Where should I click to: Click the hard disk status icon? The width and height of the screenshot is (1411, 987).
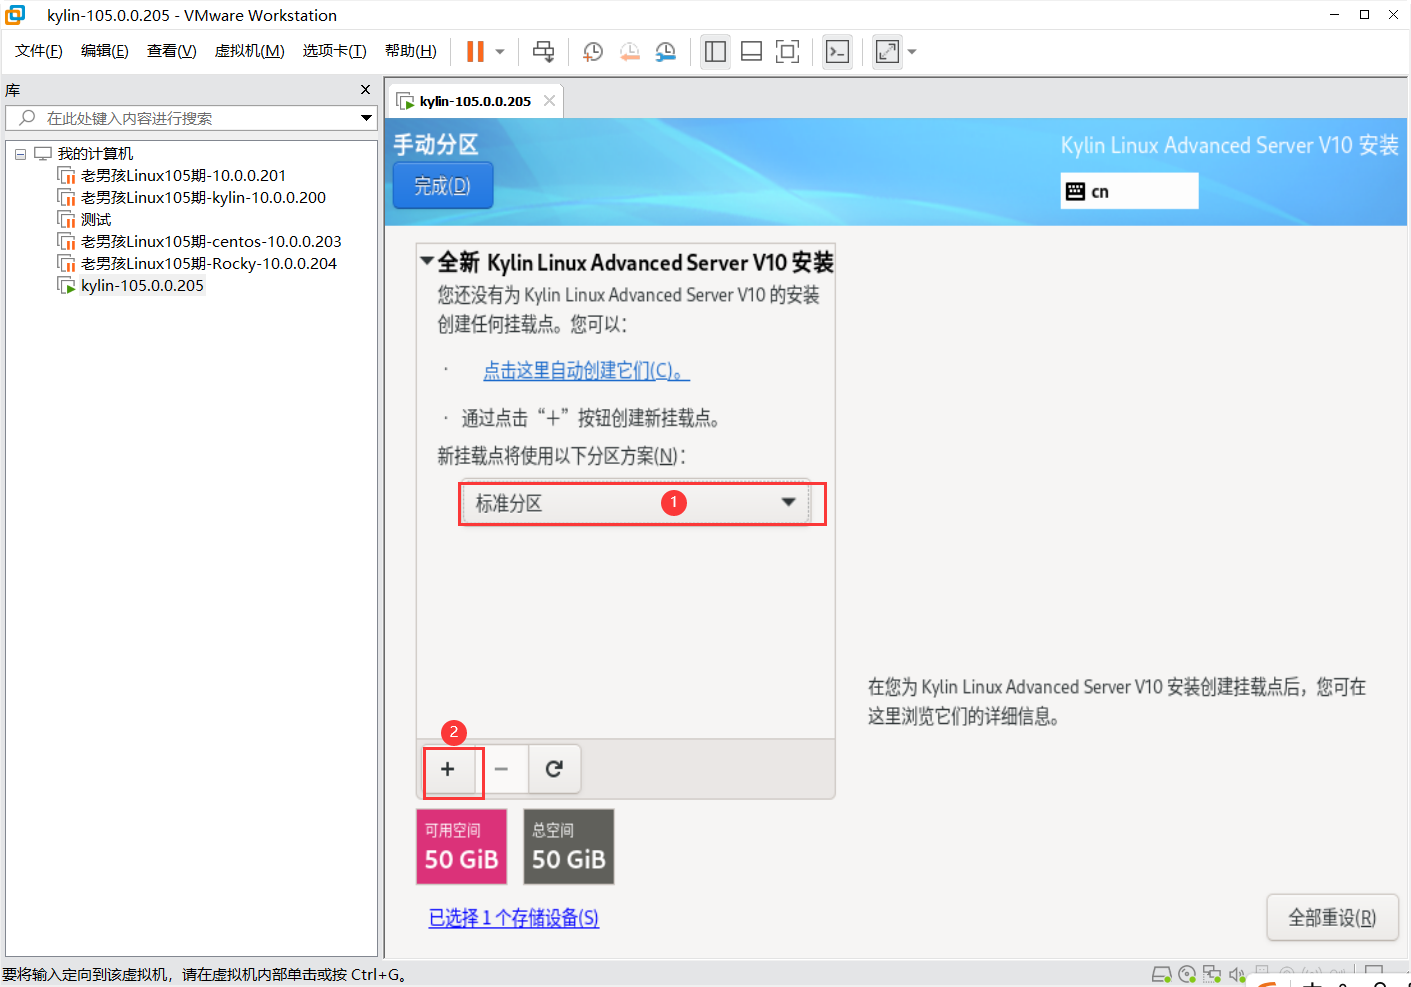point(1161,974)
